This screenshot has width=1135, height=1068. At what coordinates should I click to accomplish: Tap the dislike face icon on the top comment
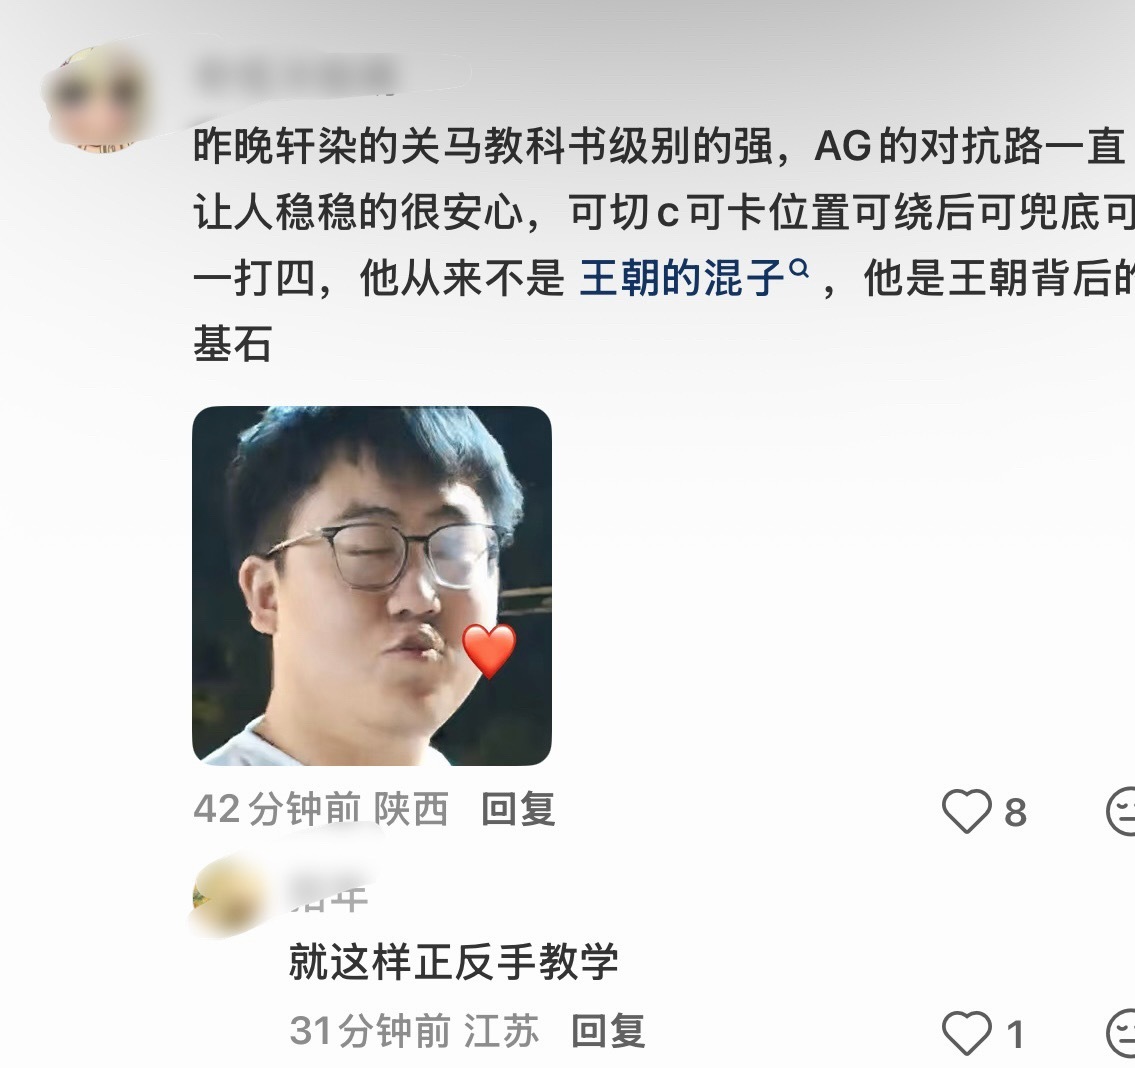[1122, 811]
